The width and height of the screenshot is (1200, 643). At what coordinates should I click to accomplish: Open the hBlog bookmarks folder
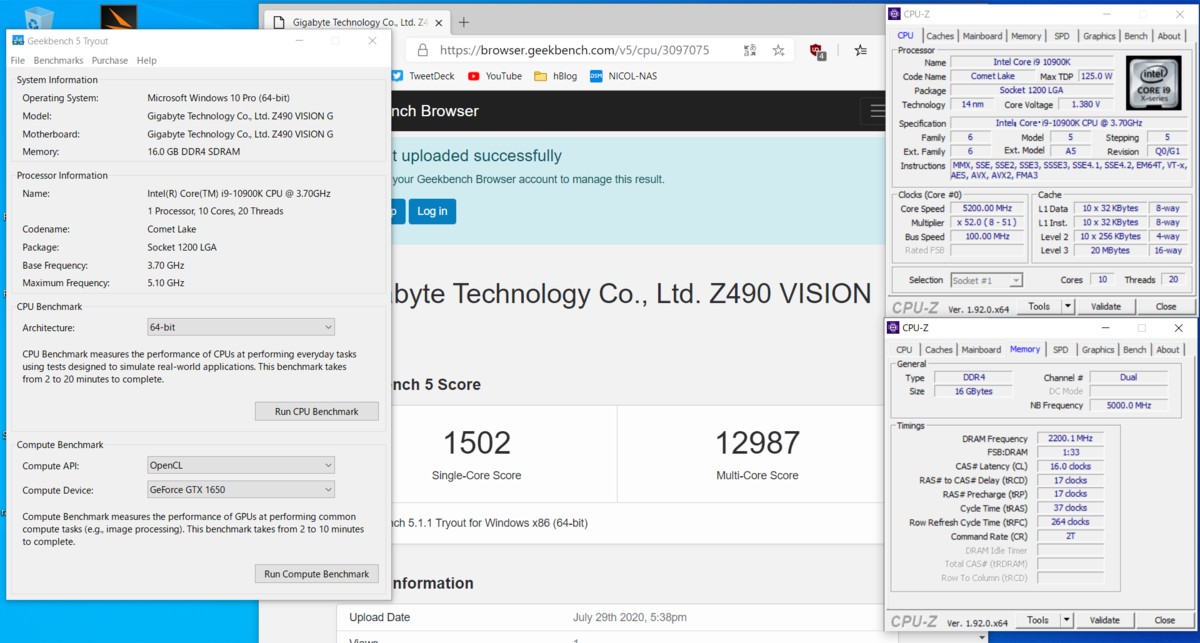click(x=556, y=76)
